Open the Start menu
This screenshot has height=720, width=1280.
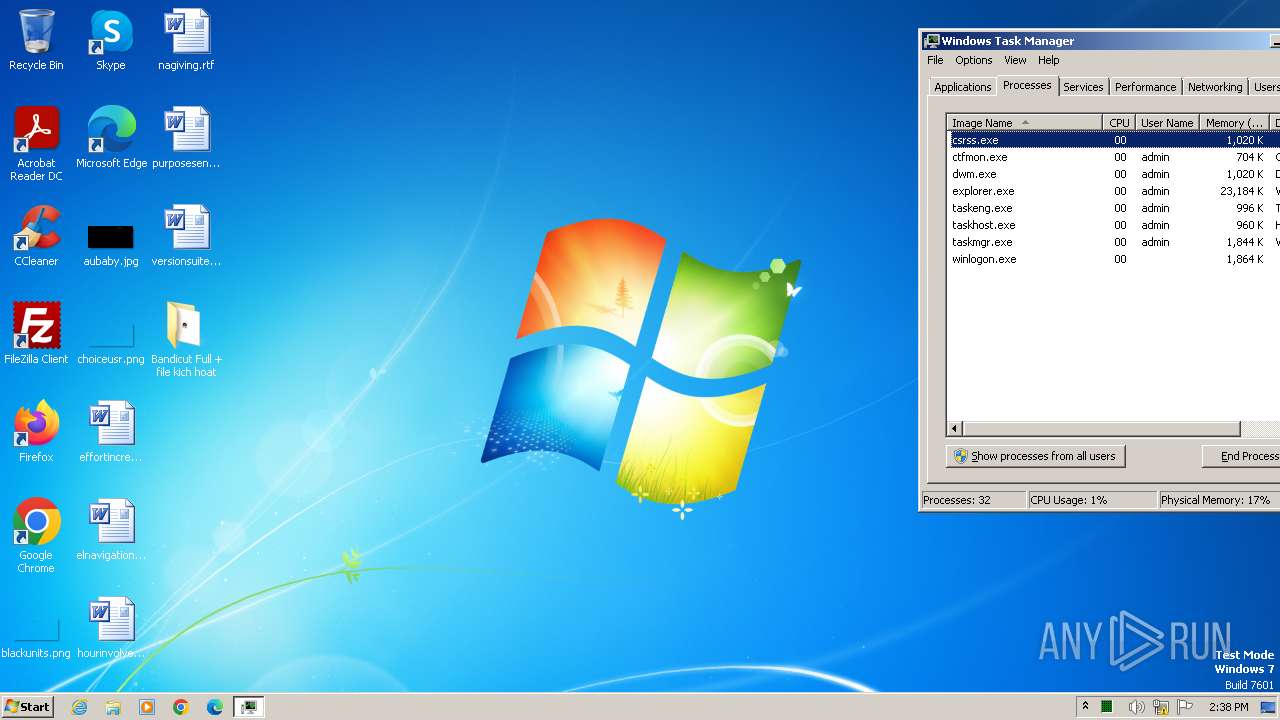click(27, 706)
